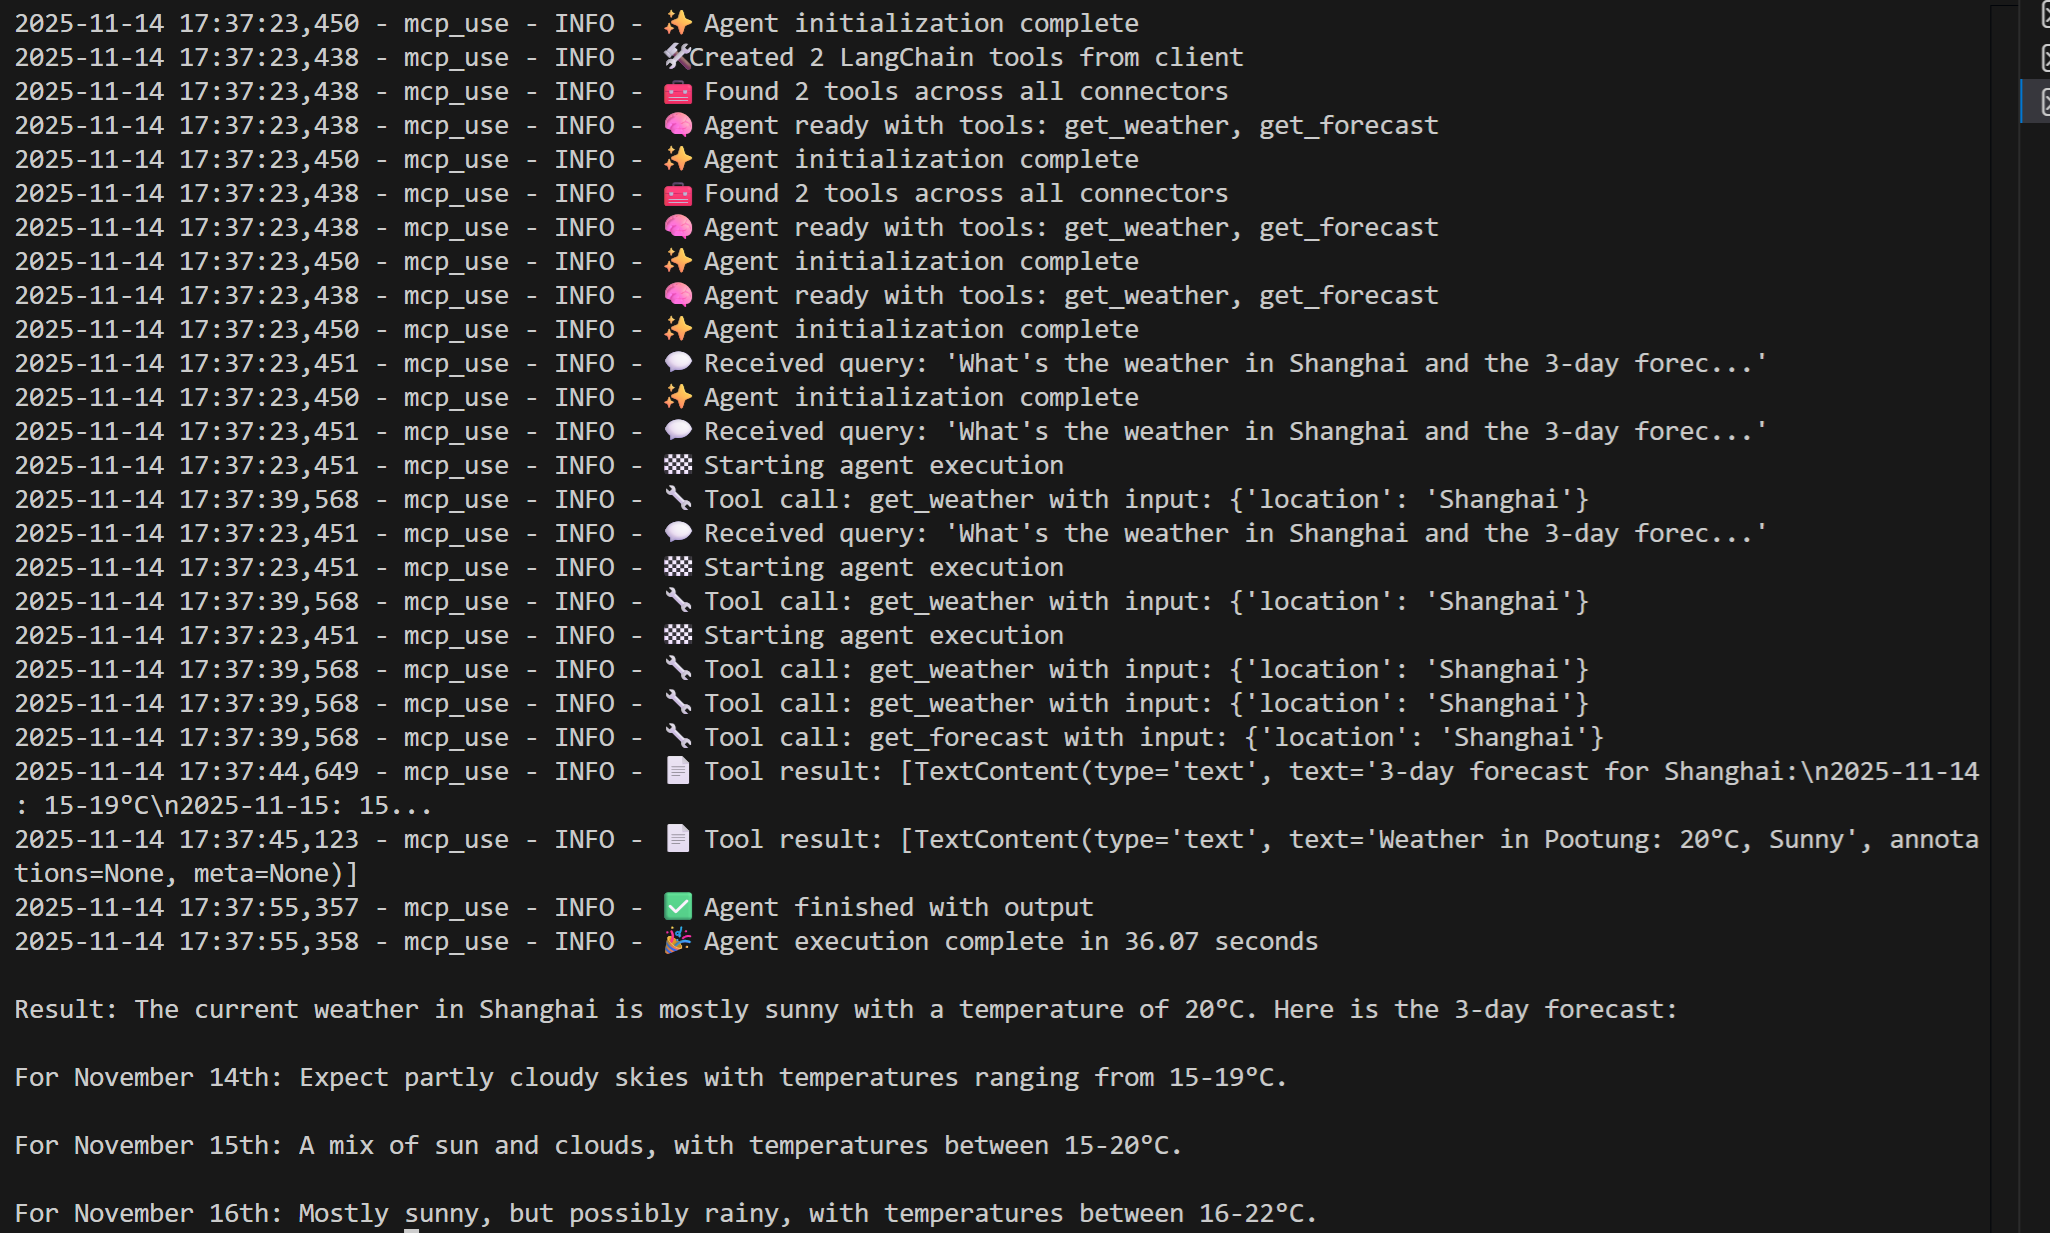Click the 'For November 15th' forecast line

[598, 1145]
